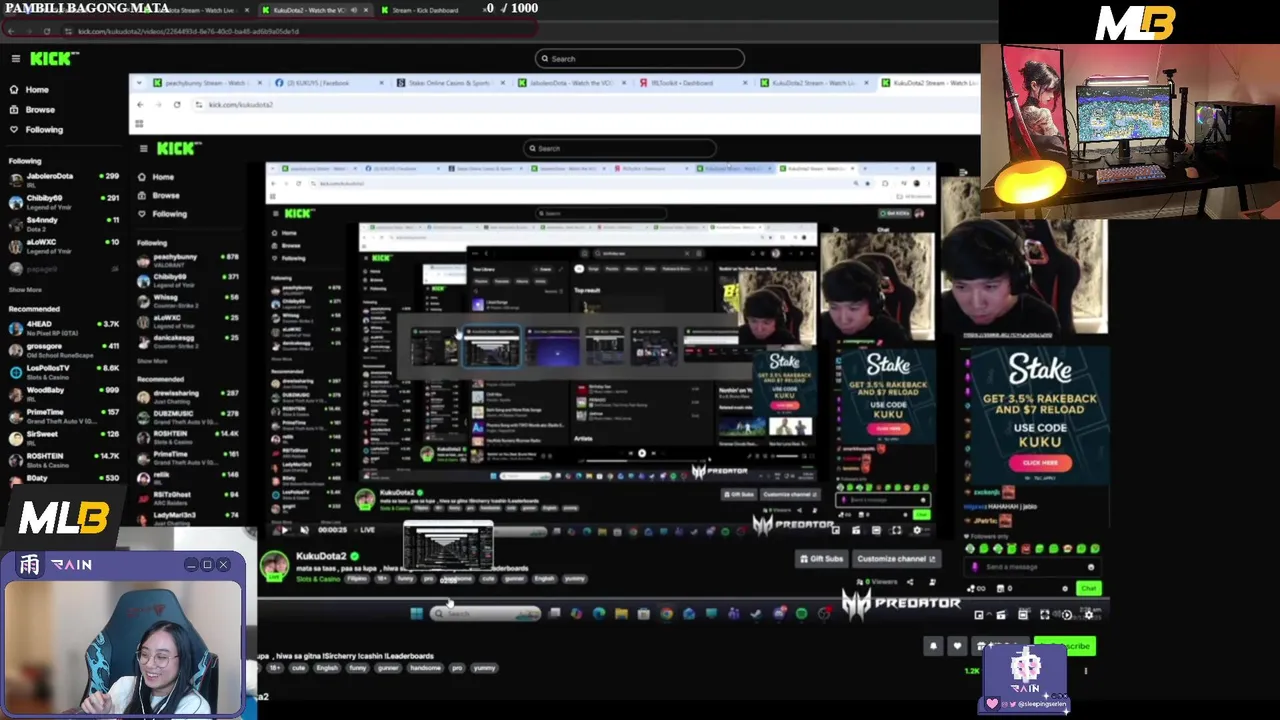Open drewissharing in nested Recommended list
Viewport: 1280px width, 720px height.
(x=190, y=396)
